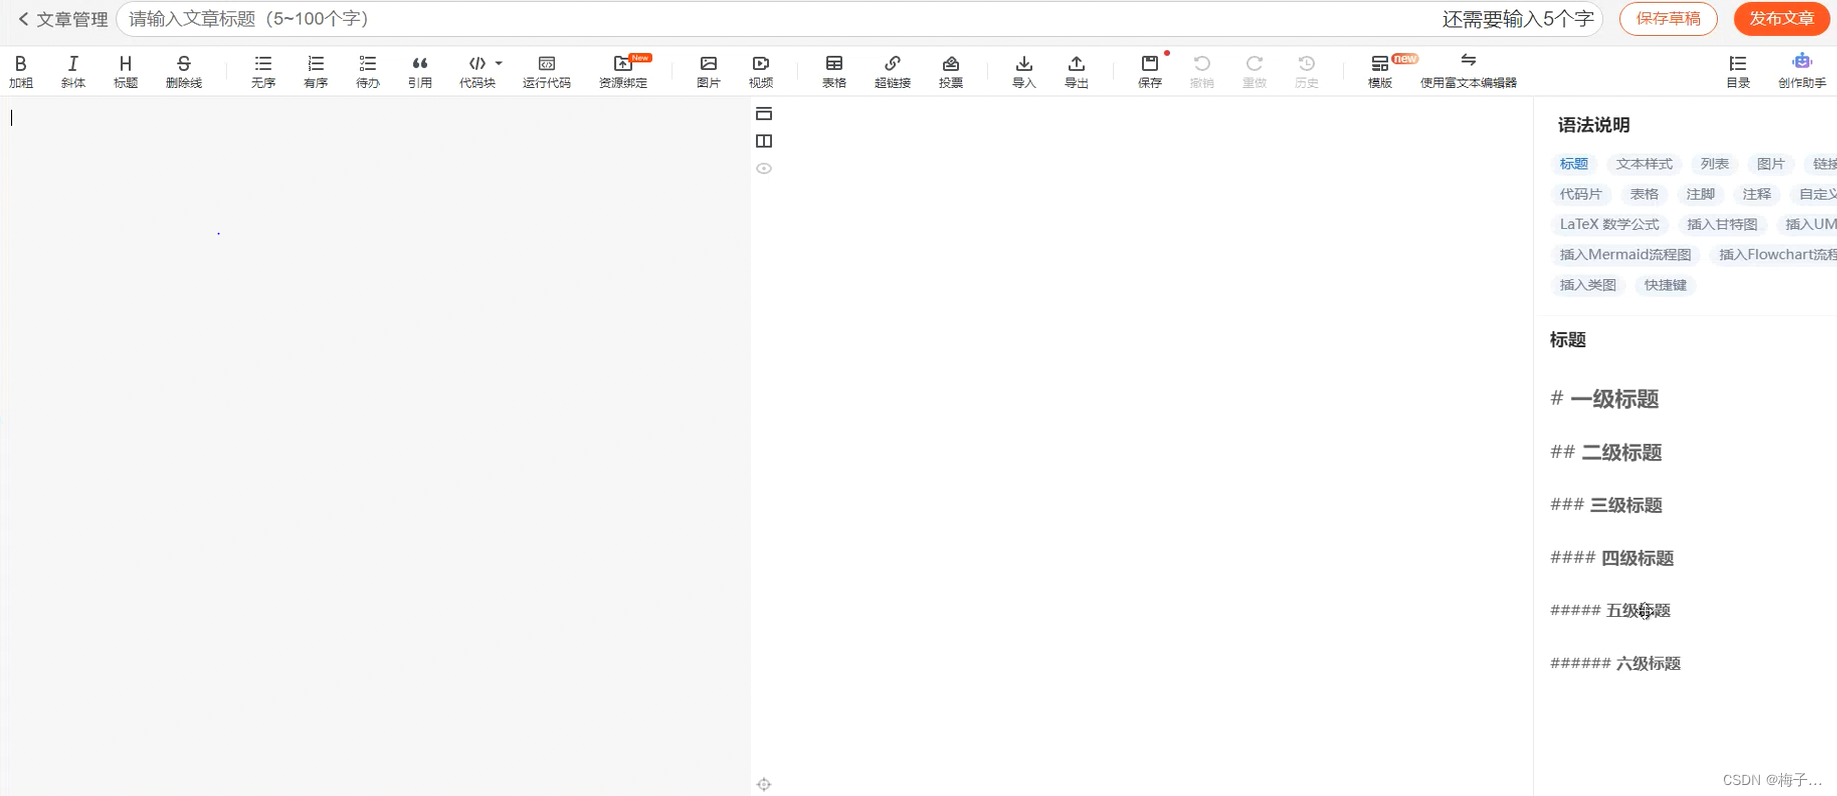The image size is (1837, 796).
Task: Toggle the table of contents (目录)
Action: 1738,72
